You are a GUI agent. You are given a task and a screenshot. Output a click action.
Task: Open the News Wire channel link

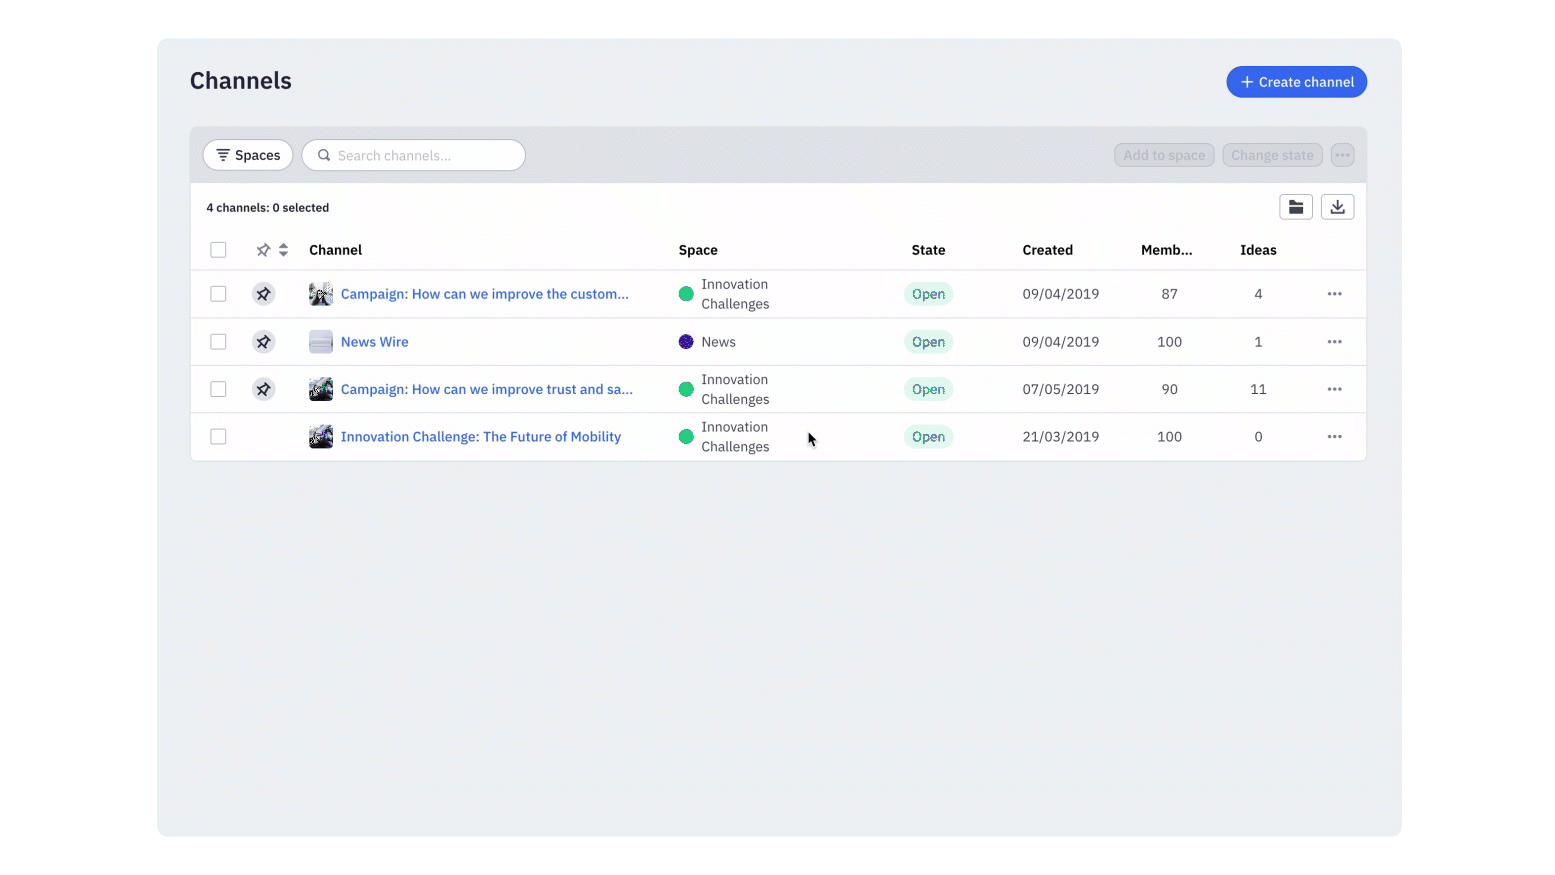click(x=374, y=342)
